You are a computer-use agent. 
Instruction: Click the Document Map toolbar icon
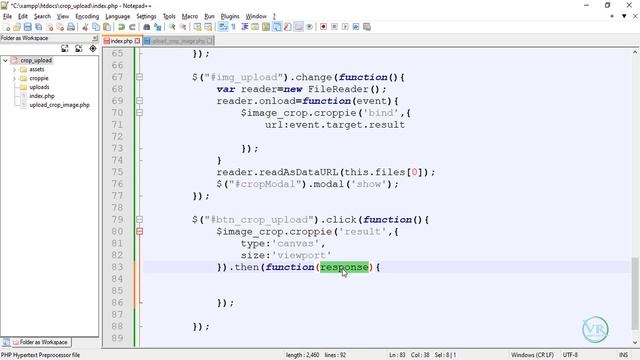click(266, 27)
